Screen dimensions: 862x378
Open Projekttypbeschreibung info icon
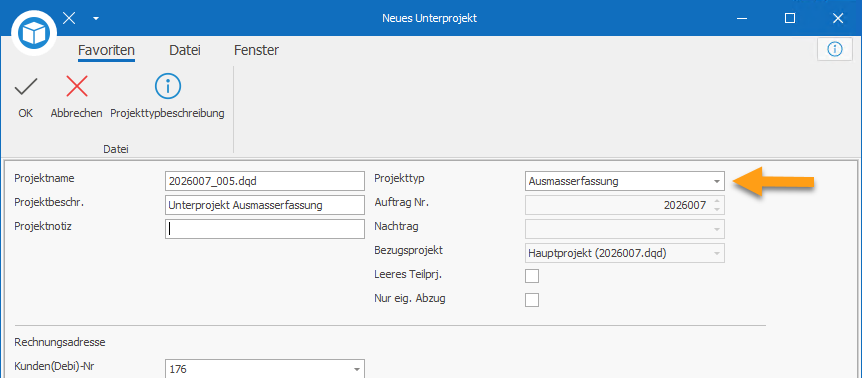[x=168, y=86]
